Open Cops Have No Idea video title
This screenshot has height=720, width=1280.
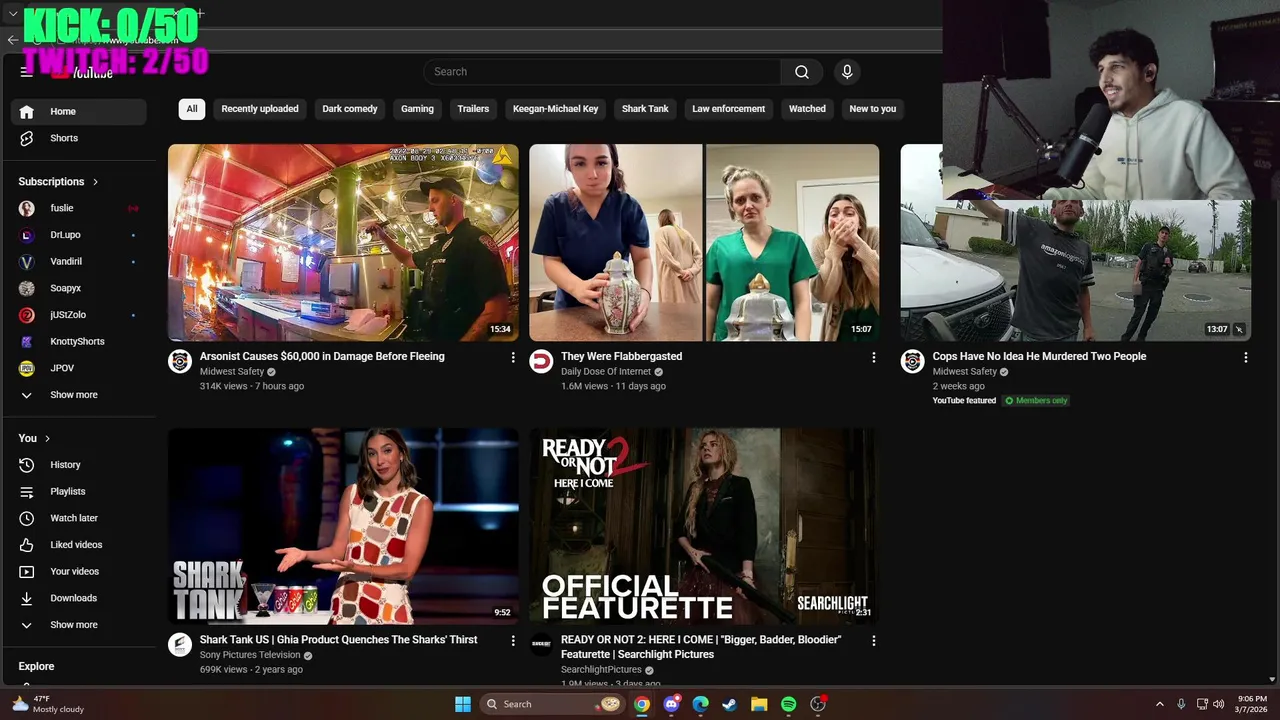pos(1039,357)
